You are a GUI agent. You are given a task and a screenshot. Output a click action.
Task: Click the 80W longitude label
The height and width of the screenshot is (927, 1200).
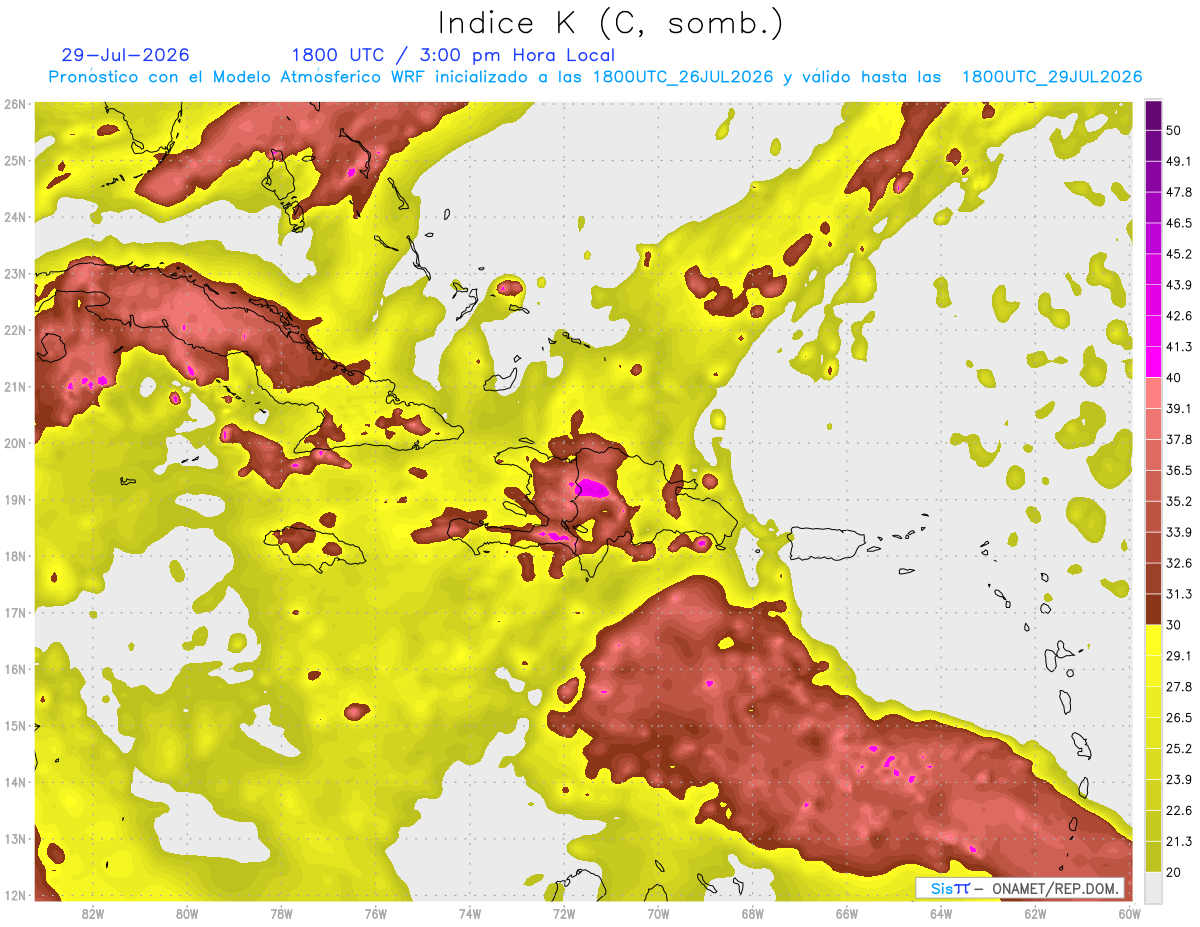coord(187,914)
